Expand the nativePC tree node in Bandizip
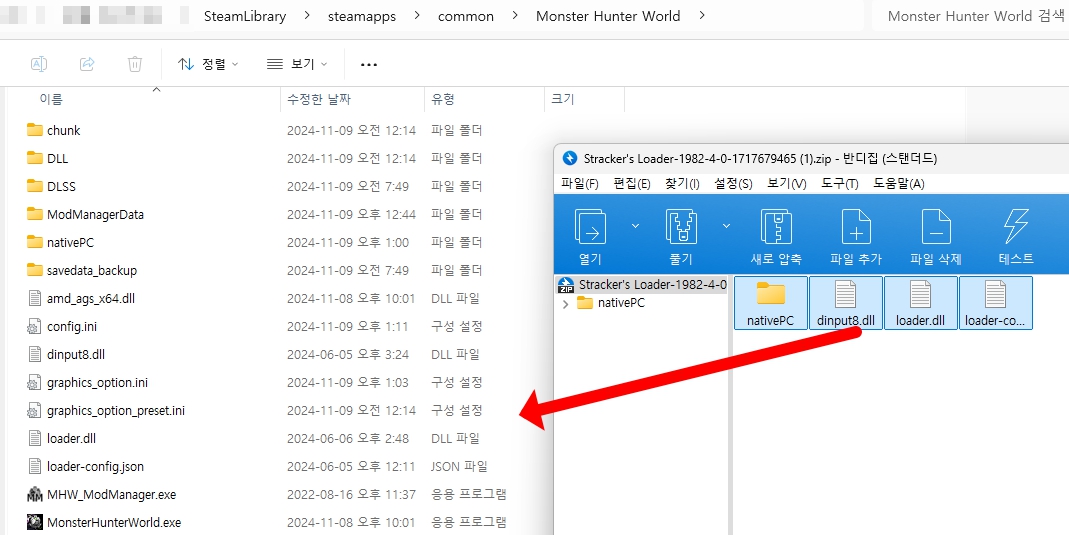This screenshot has height=535, width=1069. [x=566, y=304]
